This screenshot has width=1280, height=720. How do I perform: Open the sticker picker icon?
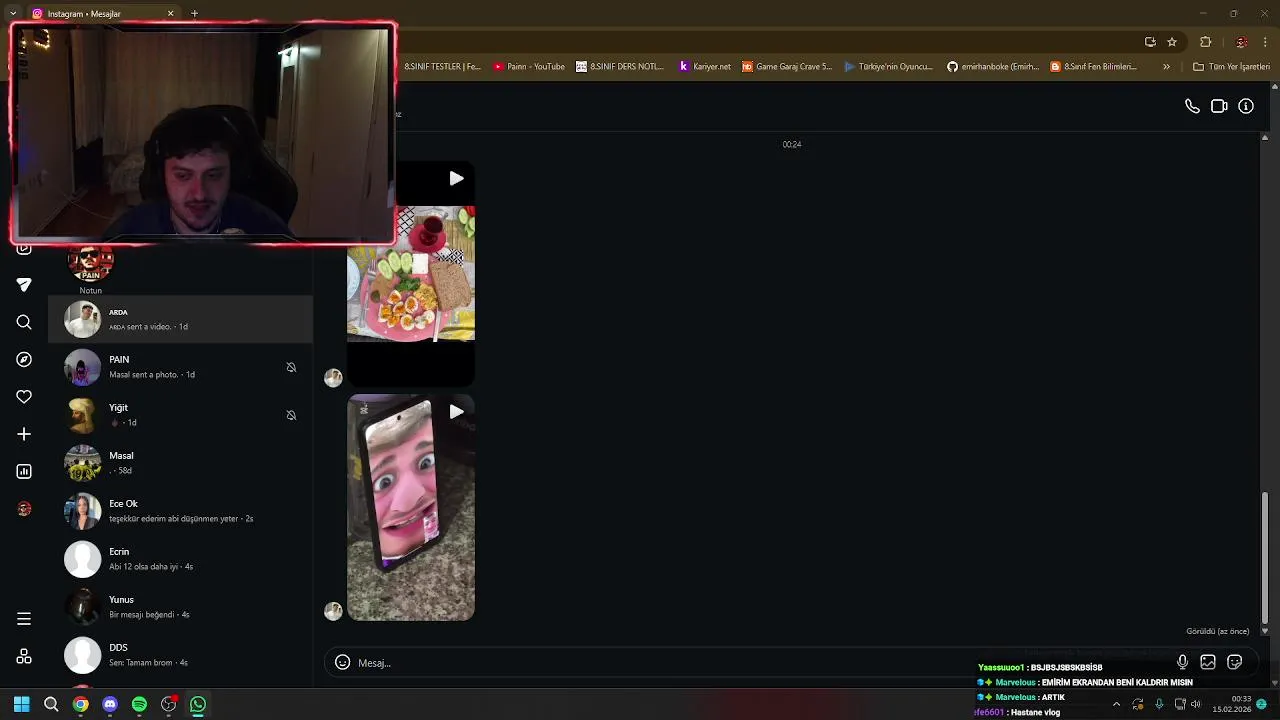pyautogui.click(x=1235, y=662)
